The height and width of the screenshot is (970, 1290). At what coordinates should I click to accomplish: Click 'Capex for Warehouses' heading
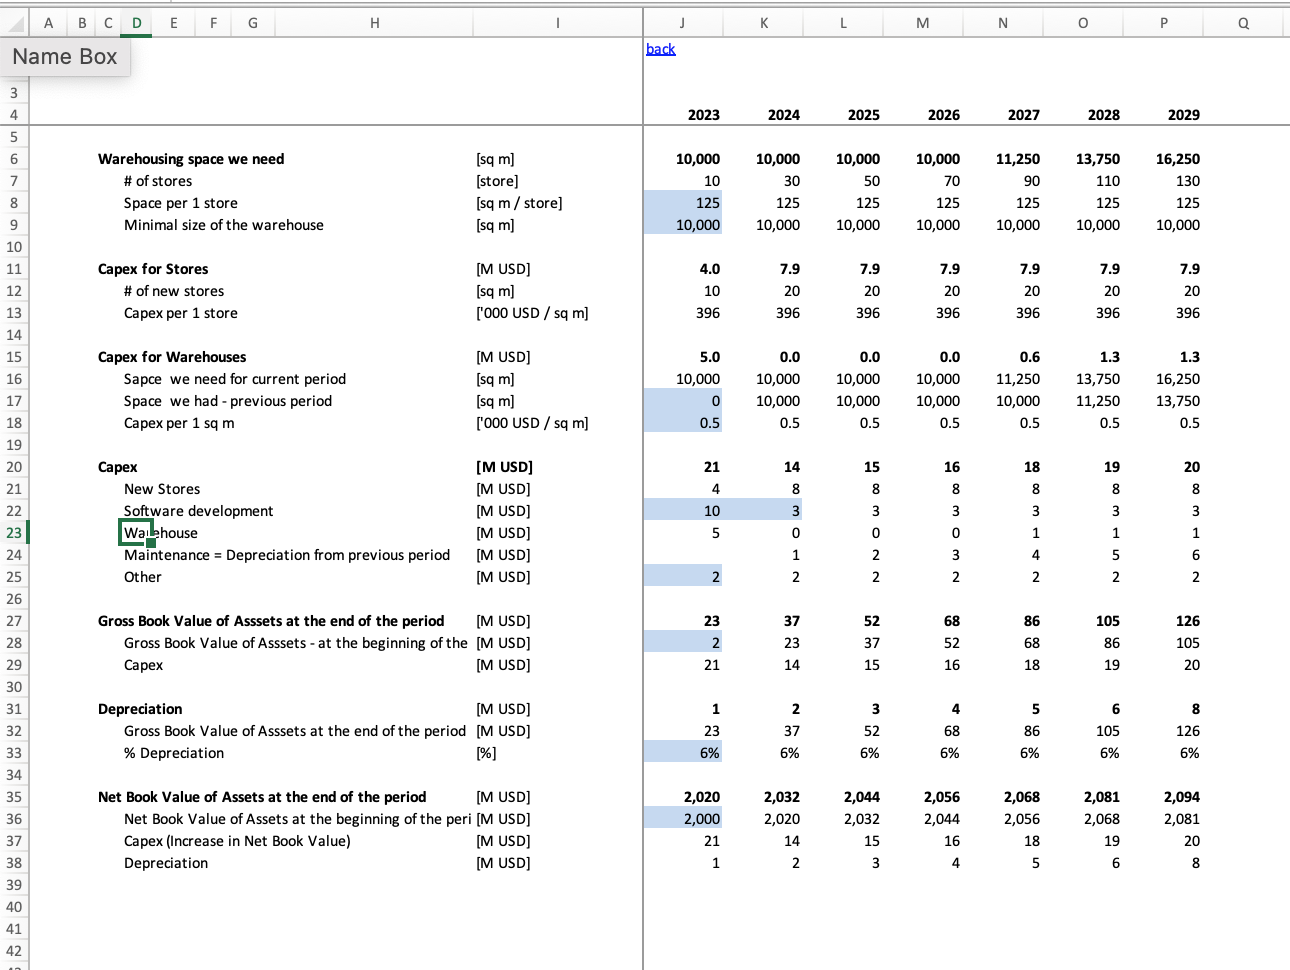[x=172, y=357]
